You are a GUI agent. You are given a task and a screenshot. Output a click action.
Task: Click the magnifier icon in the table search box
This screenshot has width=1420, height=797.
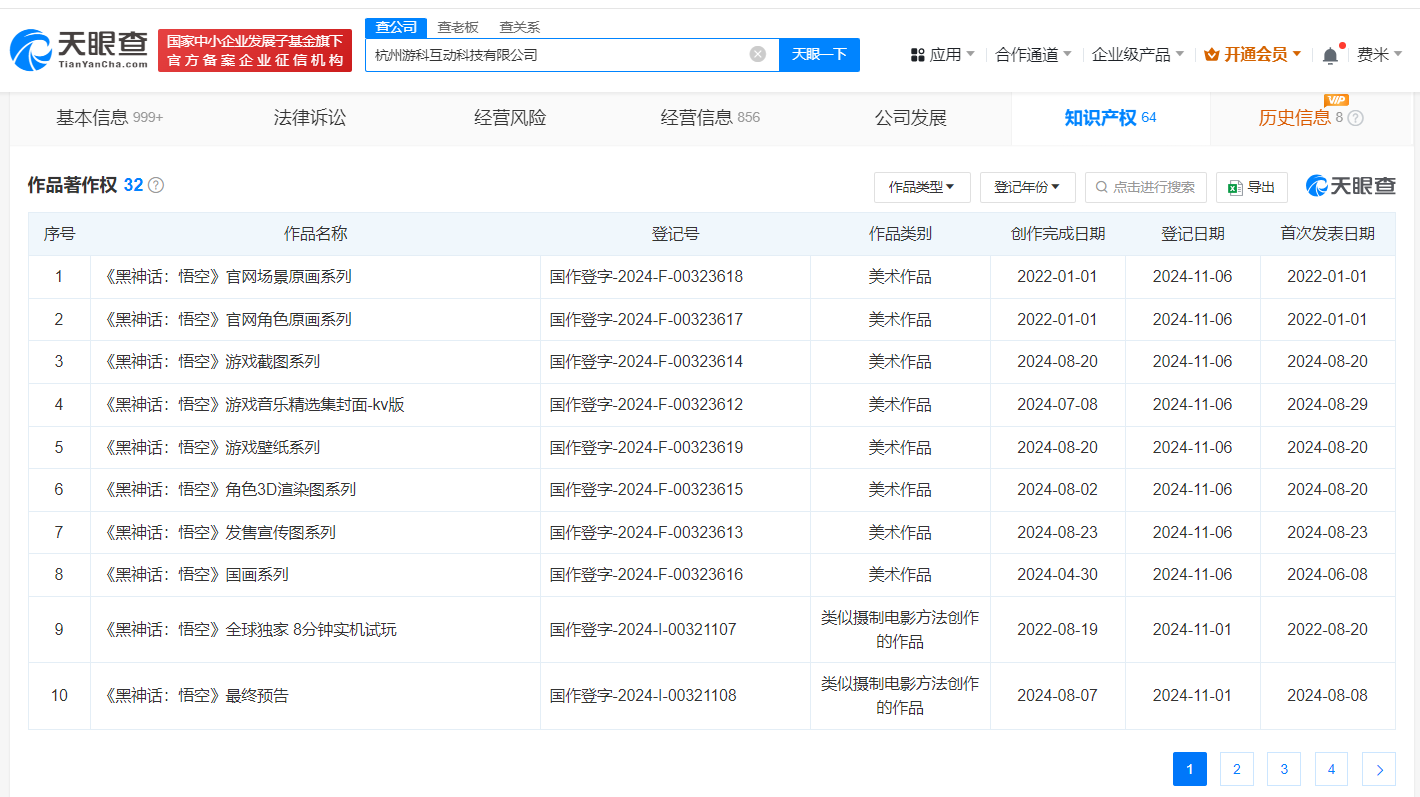1102,187
